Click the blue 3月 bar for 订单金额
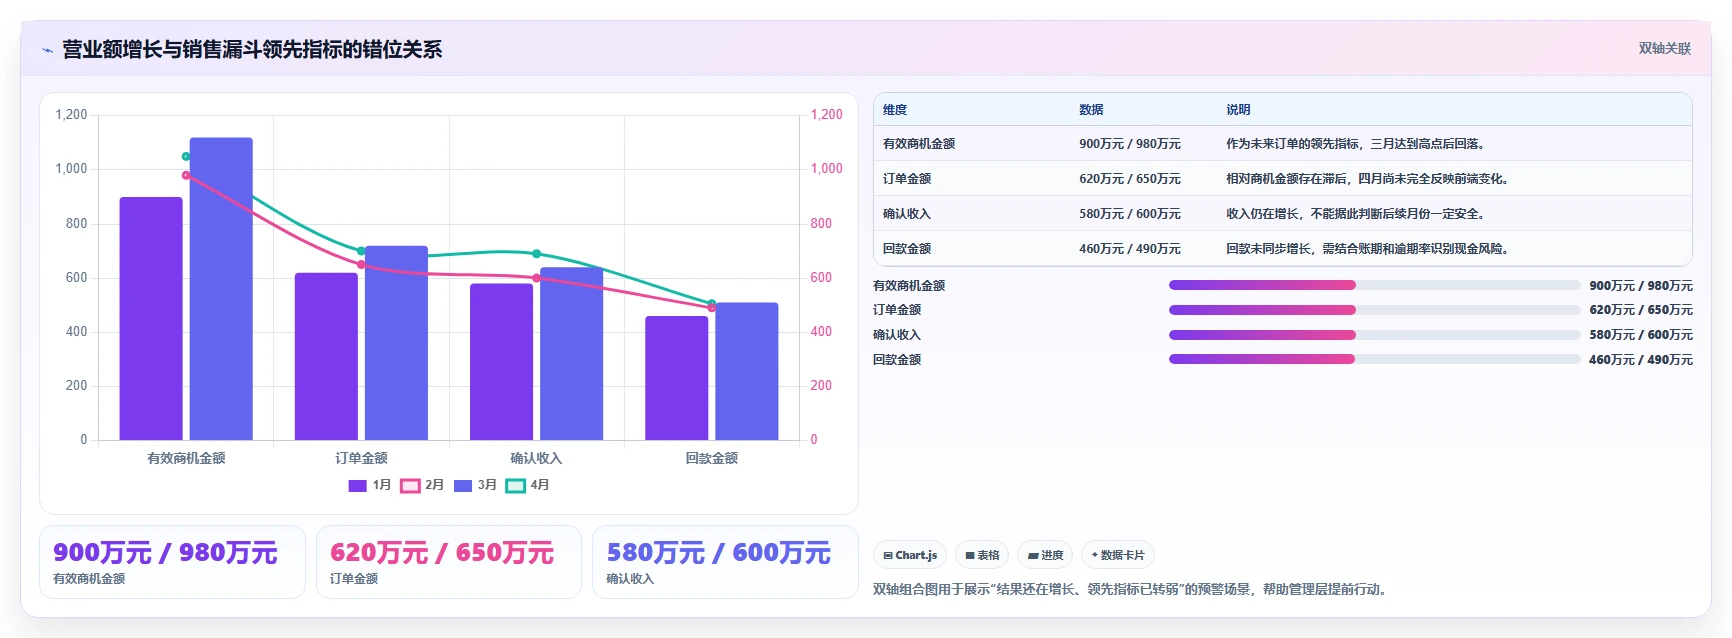The height and width of the screenshot is (638, 1732). tap(396, 343)
